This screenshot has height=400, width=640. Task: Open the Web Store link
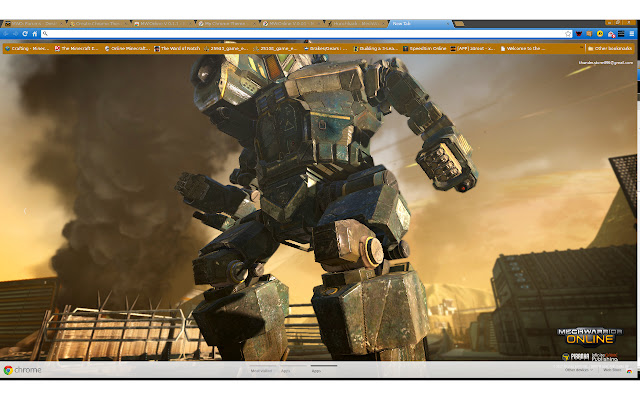[612, 370]
